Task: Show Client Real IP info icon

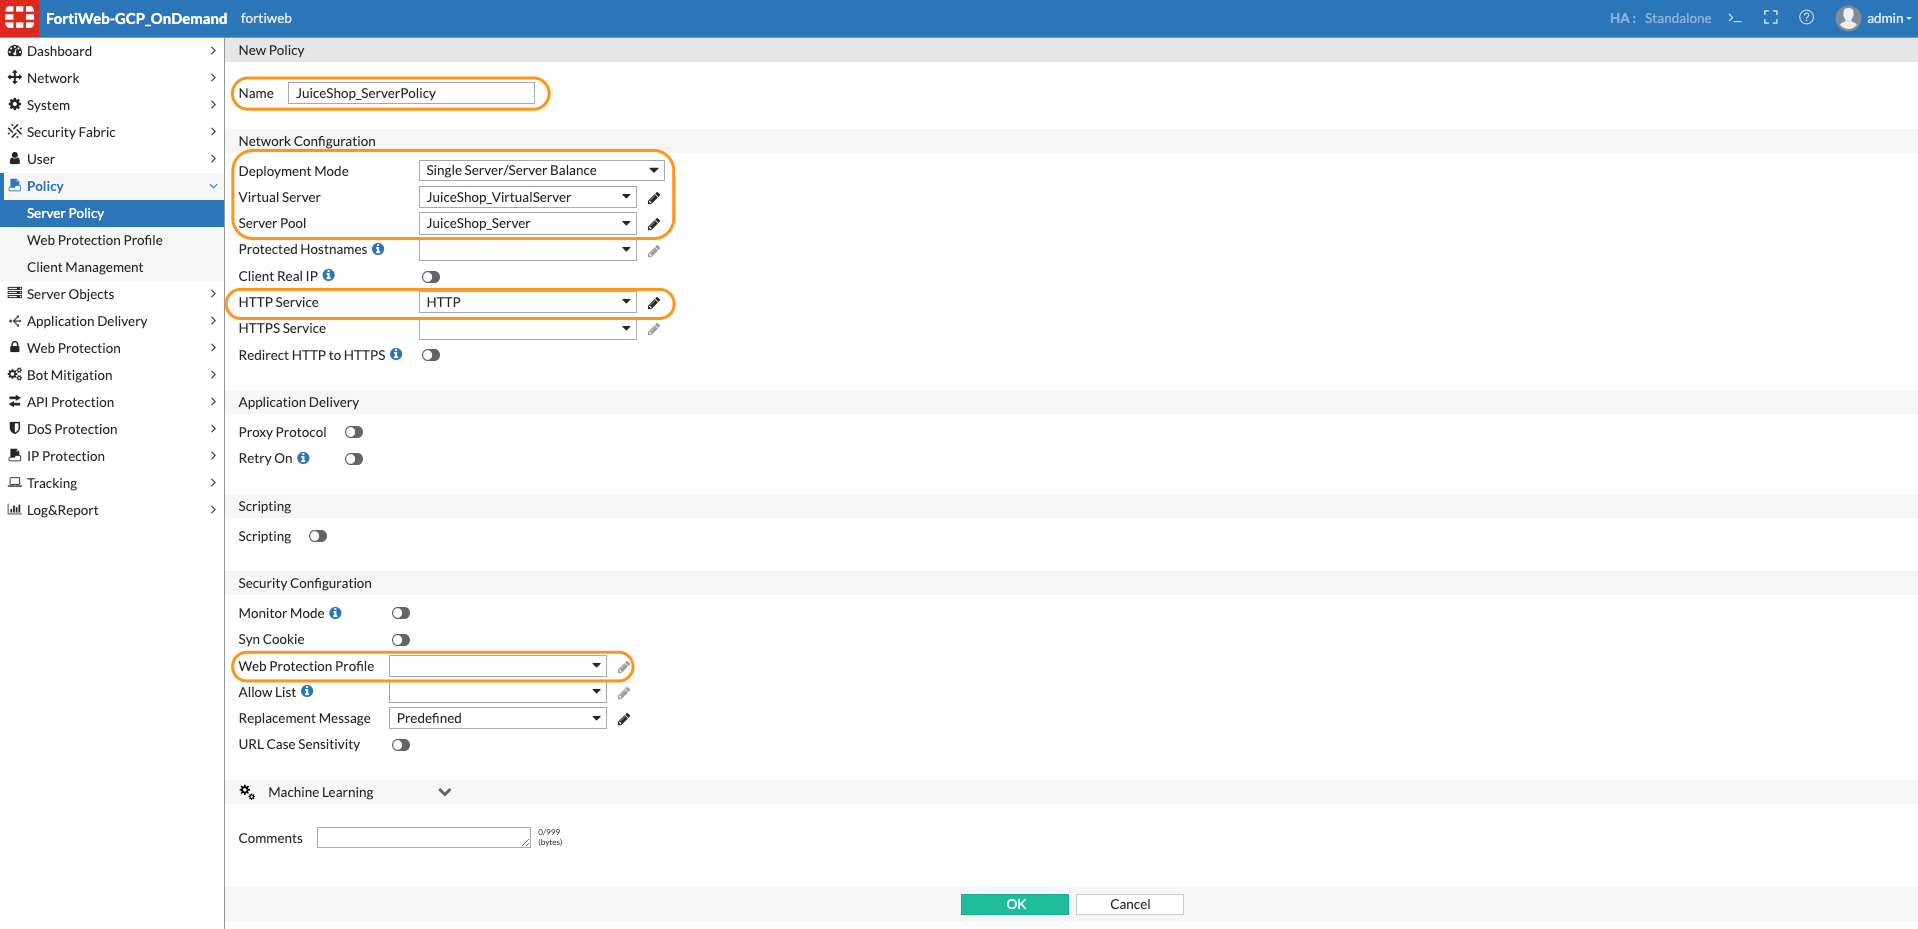Action: click(x=329, y=275)
